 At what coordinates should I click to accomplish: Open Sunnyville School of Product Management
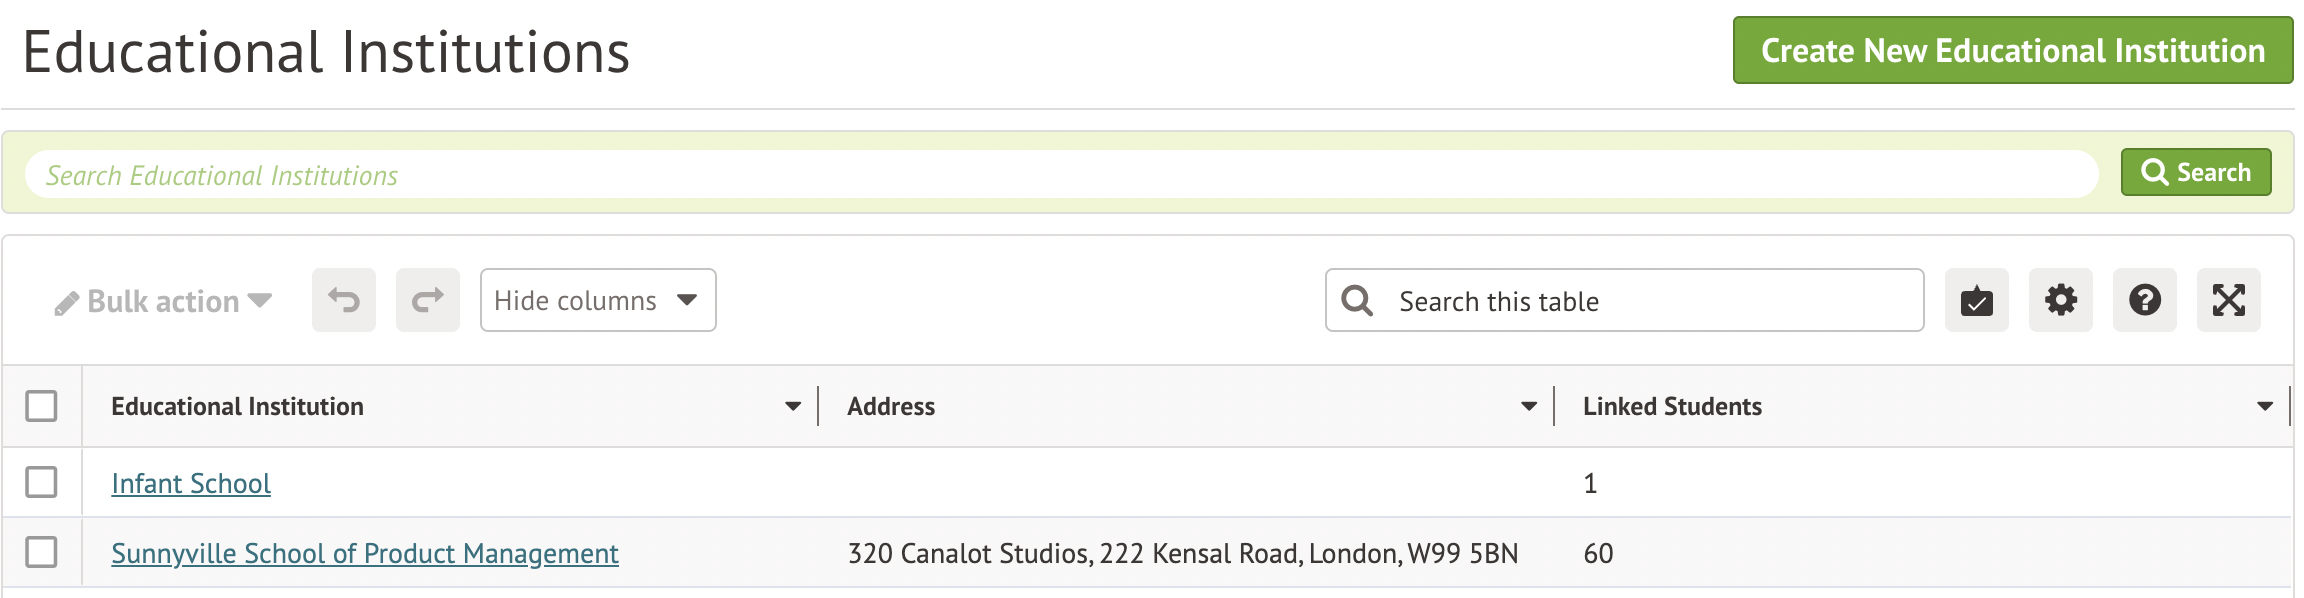pos(365,553)
